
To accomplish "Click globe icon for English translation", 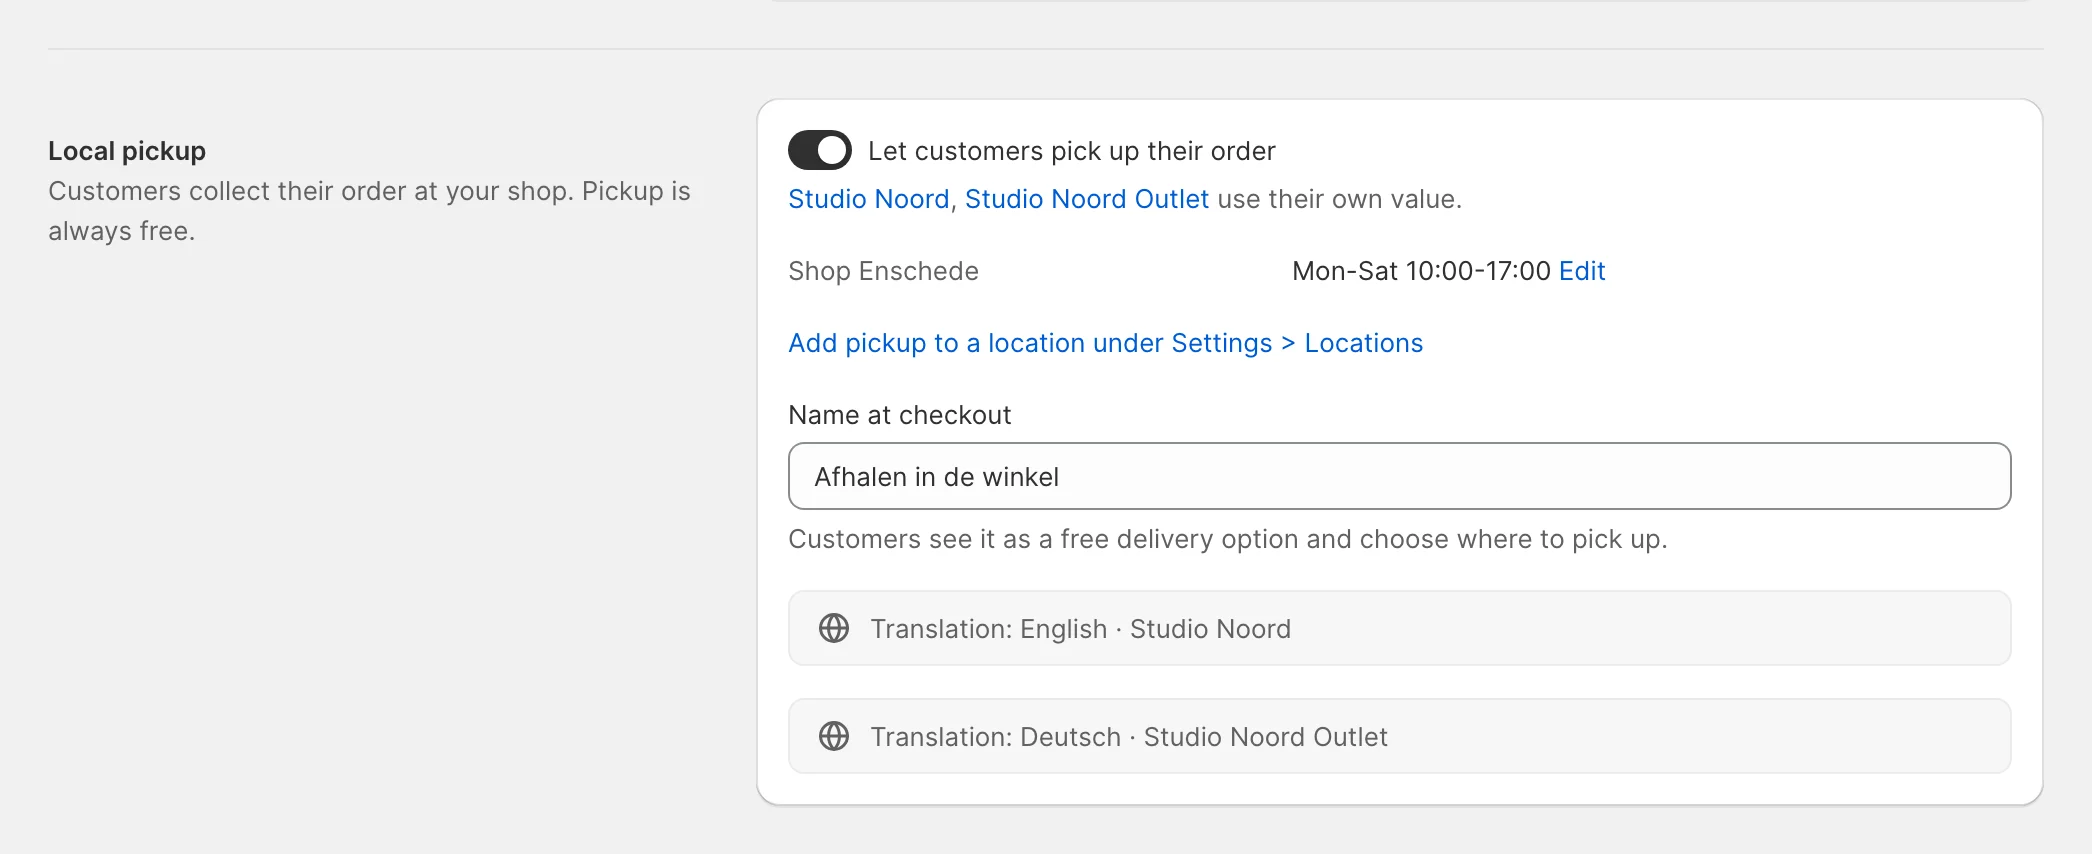I will tap(834, 628).
